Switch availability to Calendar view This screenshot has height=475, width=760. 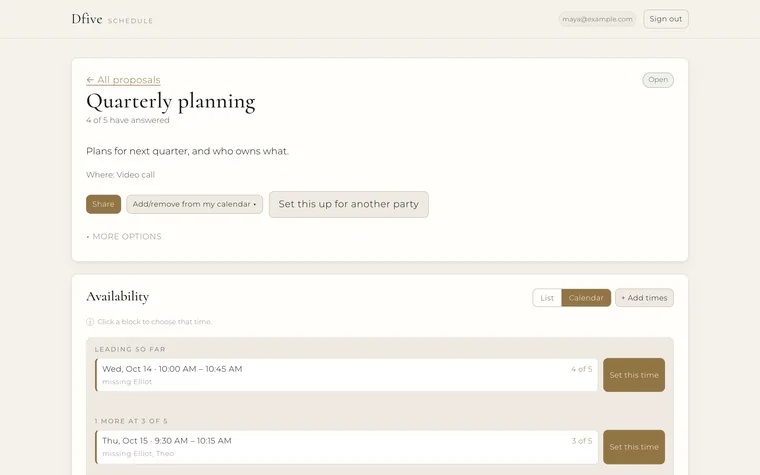pyautogui.click(x=586, y=298)
